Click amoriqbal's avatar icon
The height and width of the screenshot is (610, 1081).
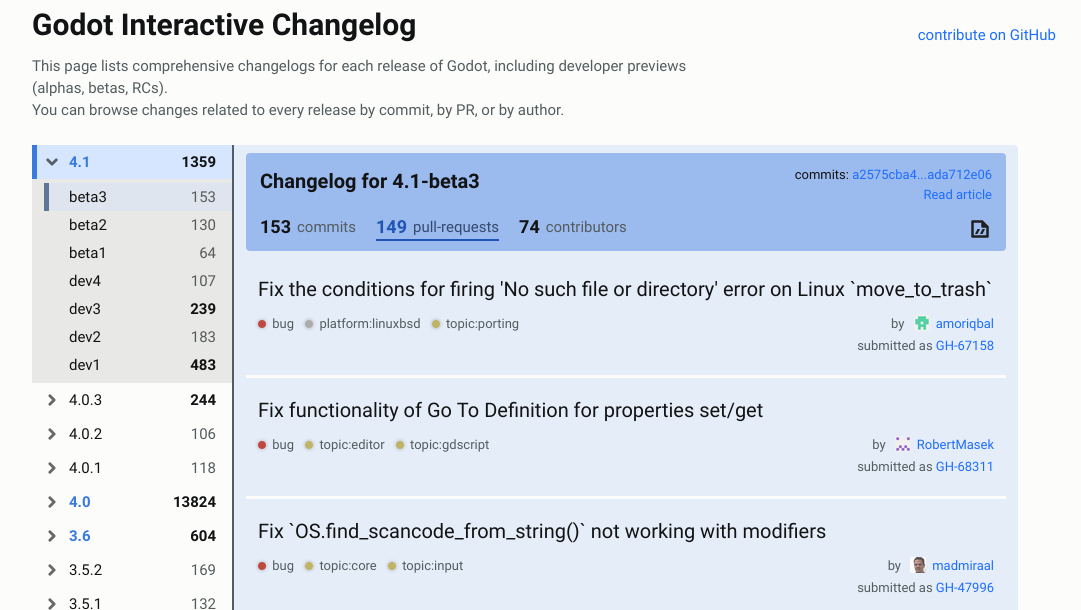click(922, 323)
